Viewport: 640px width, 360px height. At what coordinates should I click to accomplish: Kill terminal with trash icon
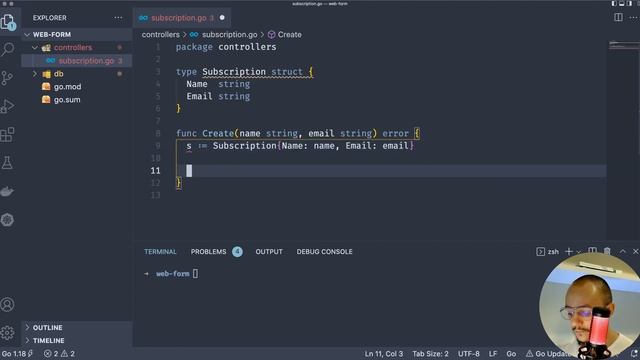(x=607, y=251)
